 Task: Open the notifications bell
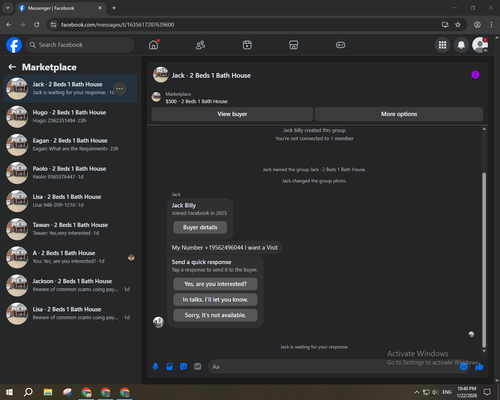coord(461,45)
